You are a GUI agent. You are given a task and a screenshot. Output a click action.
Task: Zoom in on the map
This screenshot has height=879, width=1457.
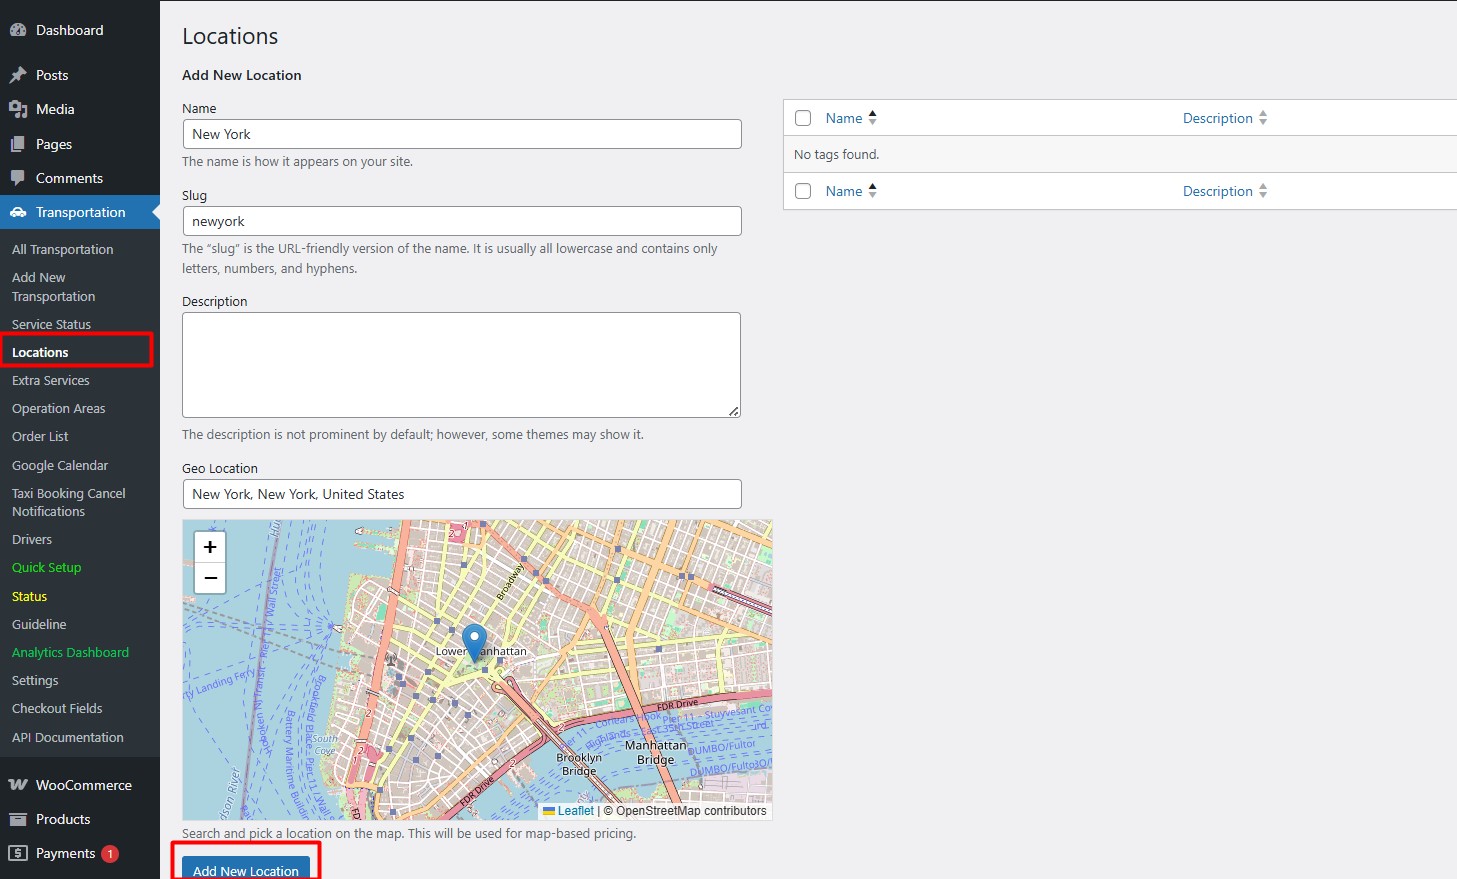point(210,547)
